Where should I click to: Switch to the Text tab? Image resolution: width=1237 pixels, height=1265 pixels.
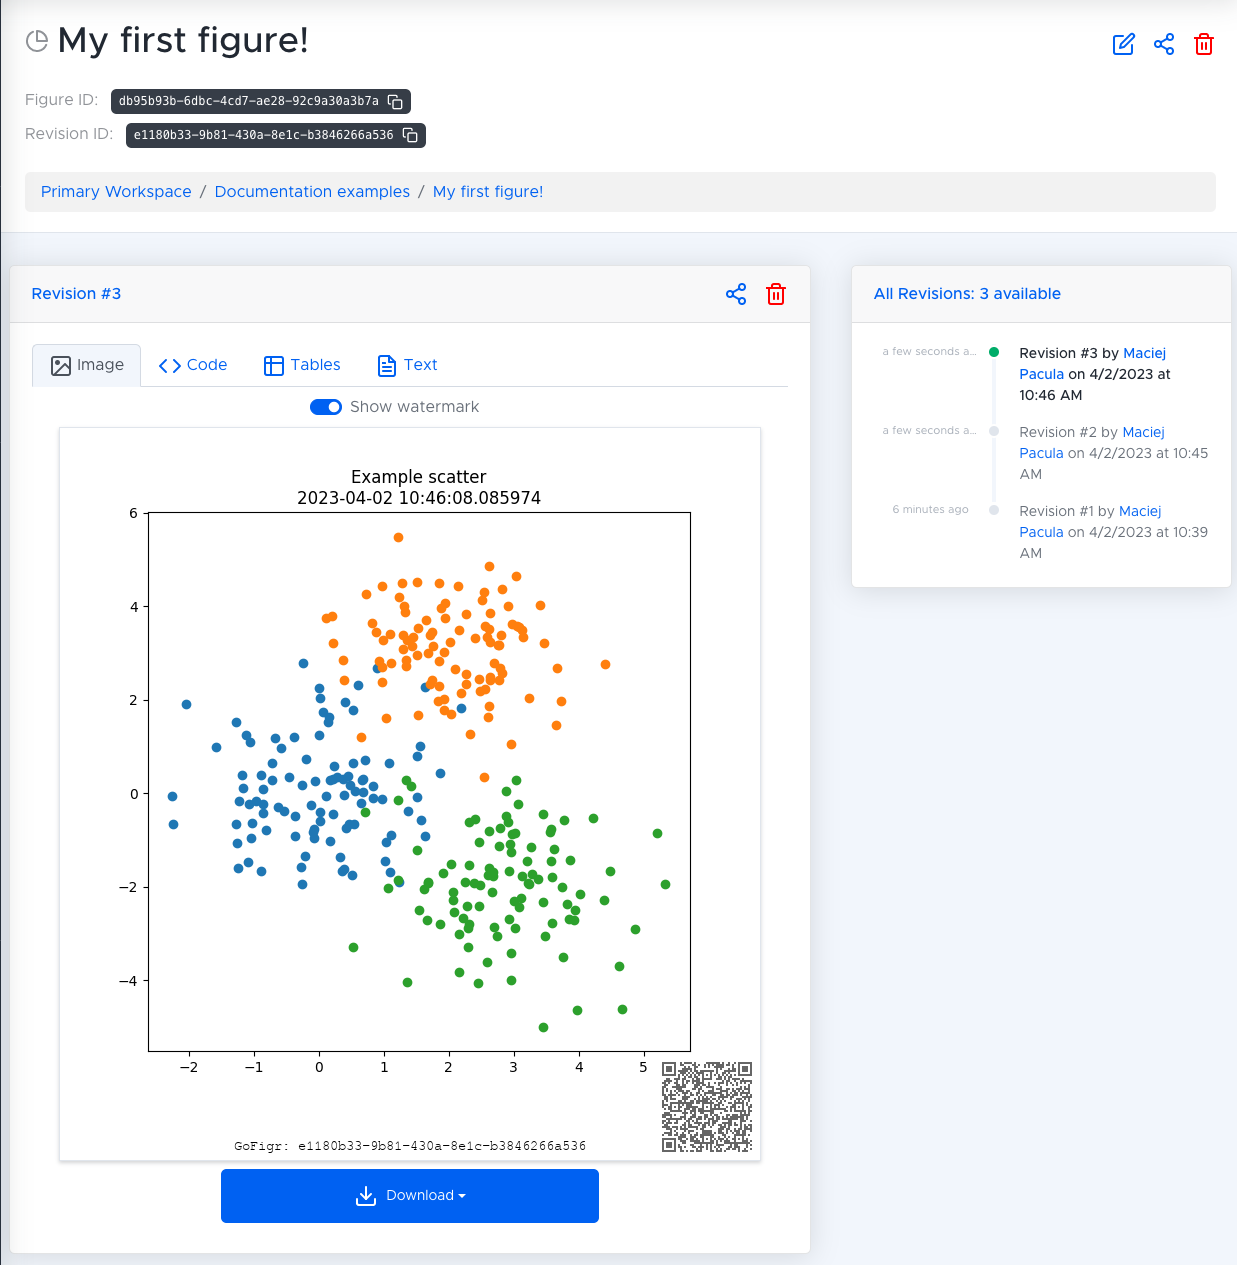406,365
